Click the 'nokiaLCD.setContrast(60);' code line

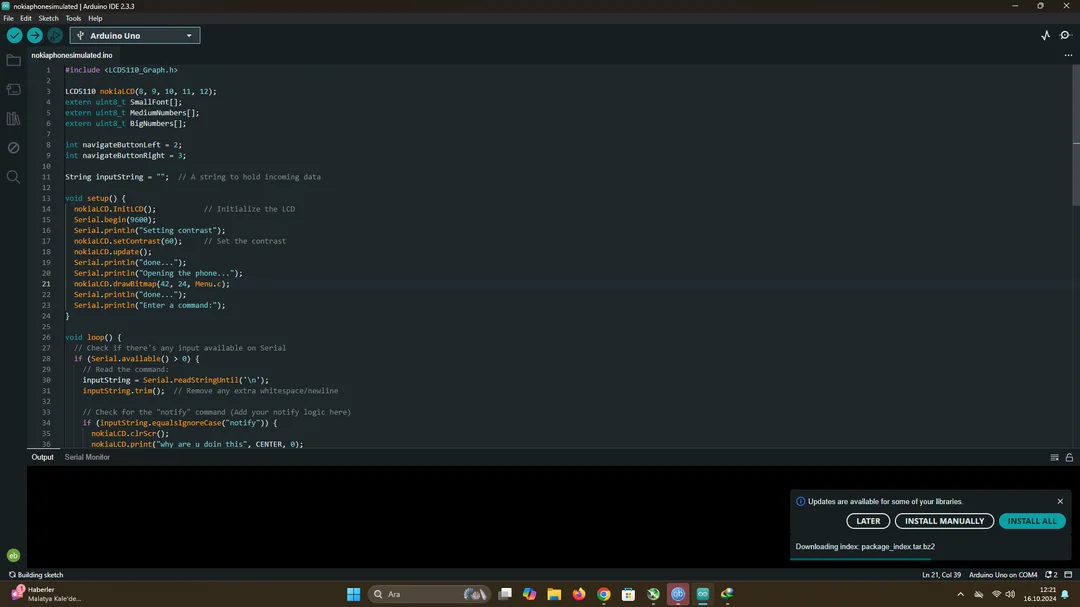[128, 241]
